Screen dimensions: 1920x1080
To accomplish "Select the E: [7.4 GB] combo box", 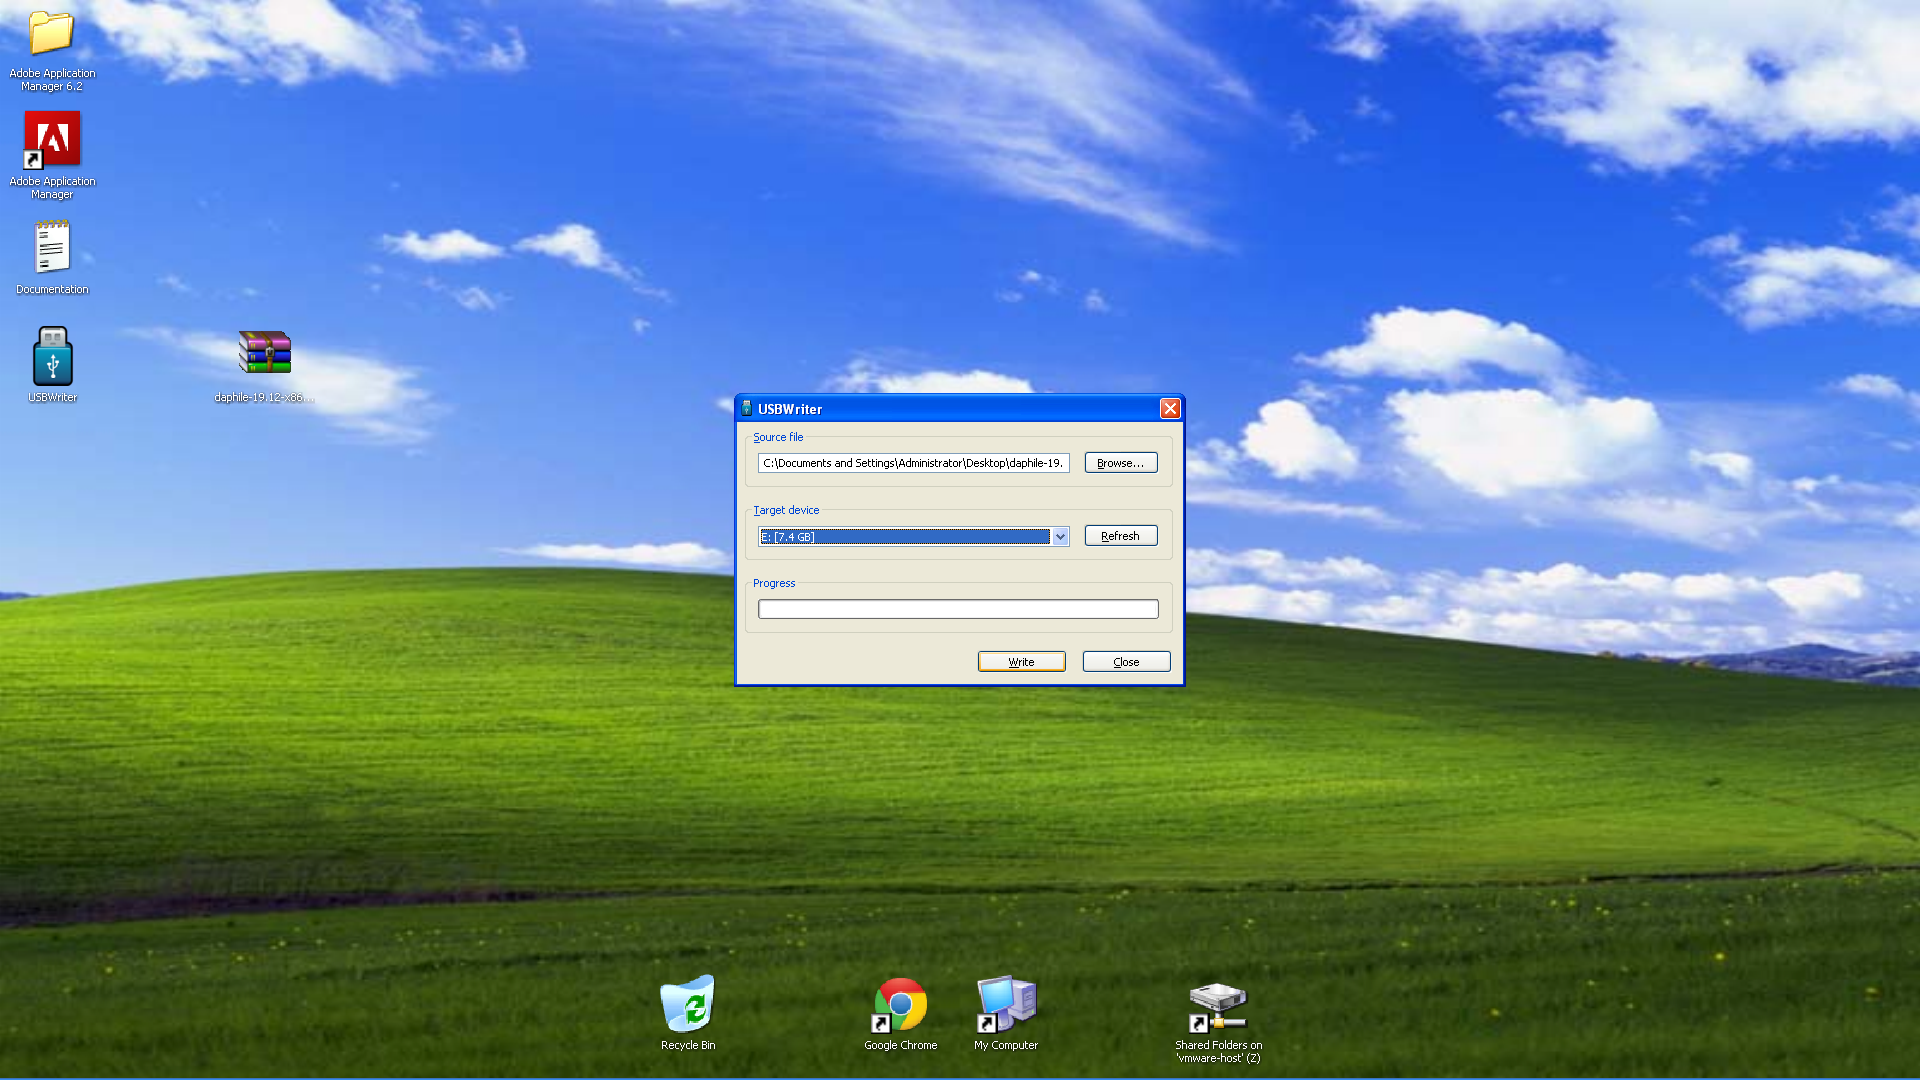I will click(904, 537).
